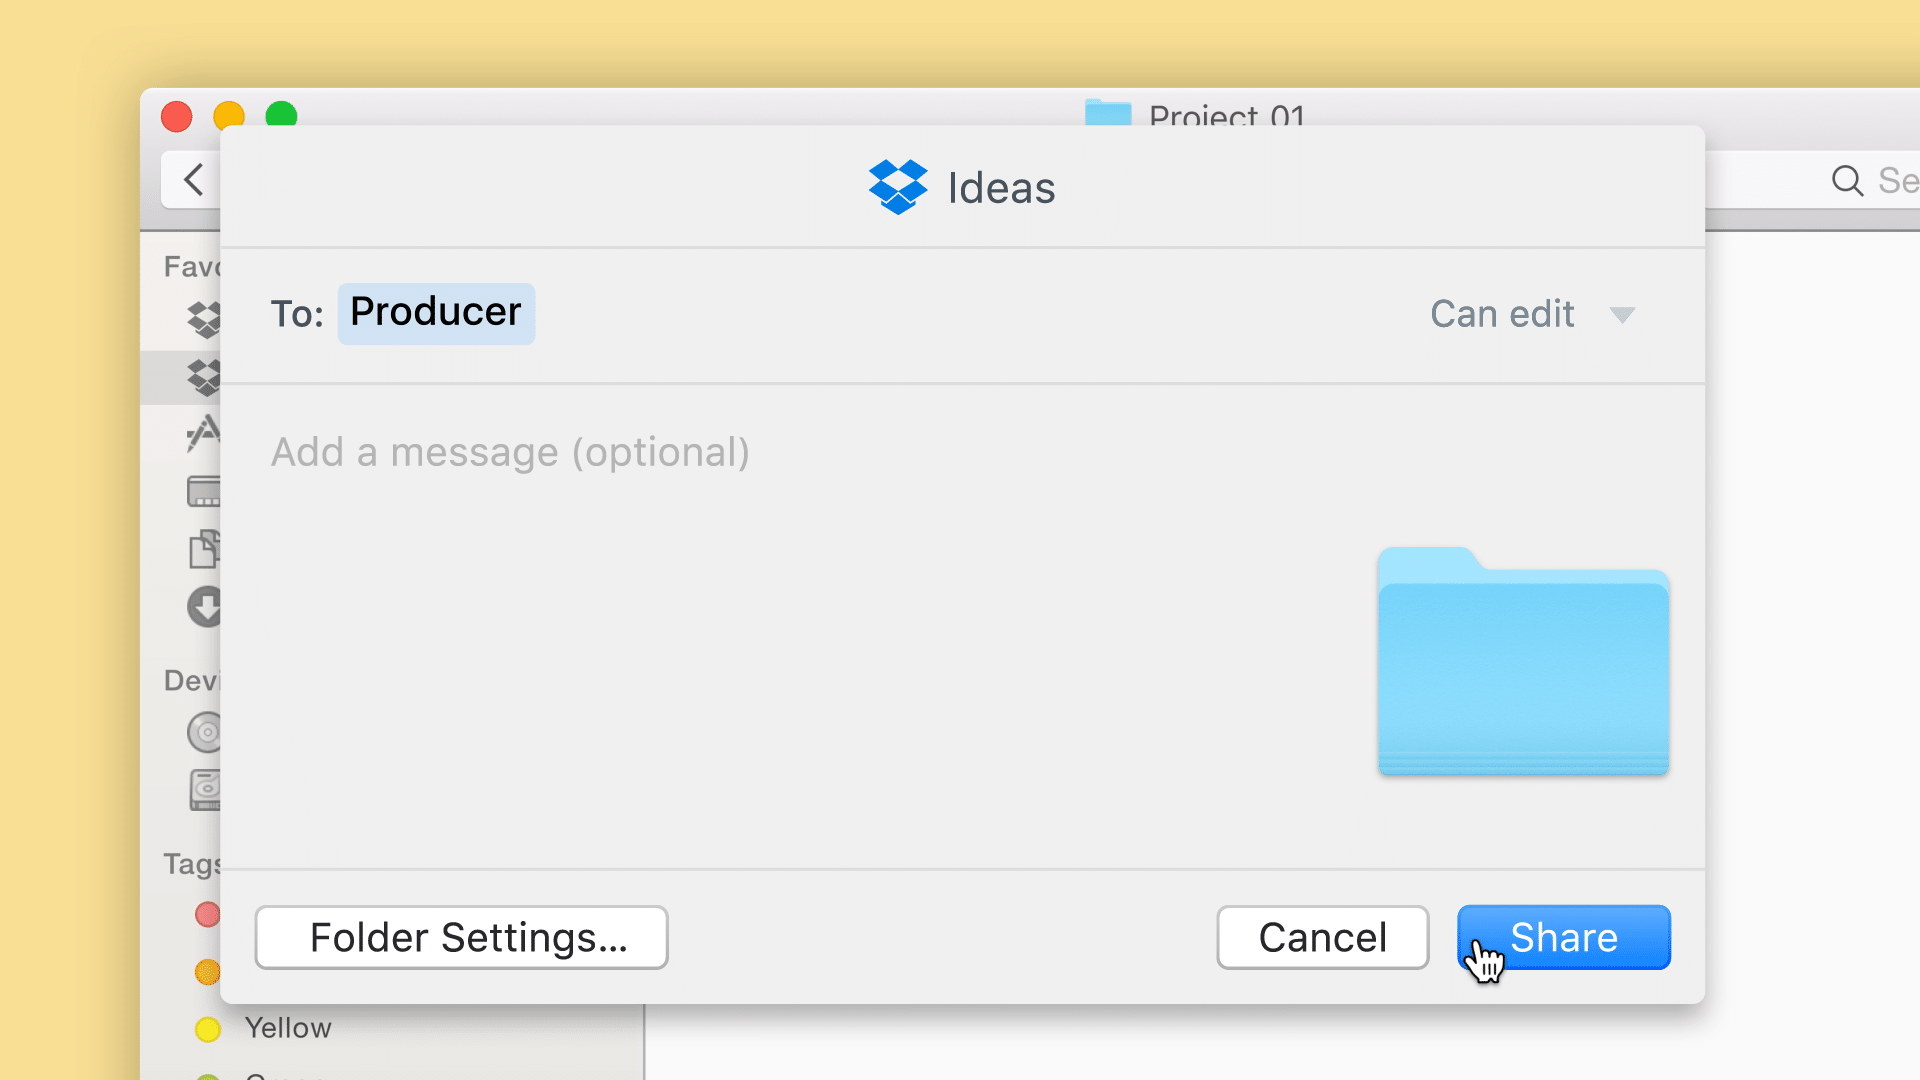Viewport: 1920px width, 1080px height.
Task: Choose the orange tag dot
Action: click(x=208, y=971)
